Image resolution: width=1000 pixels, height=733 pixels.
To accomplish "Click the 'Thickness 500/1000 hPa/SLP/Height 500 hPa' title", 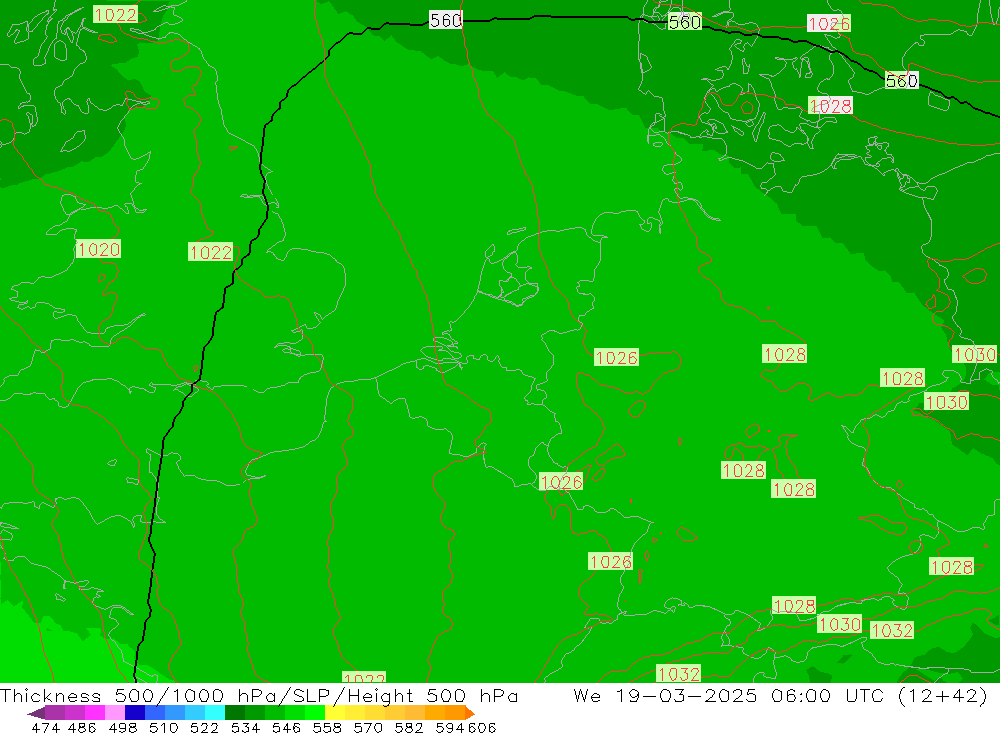I will (x=259, y=695).
